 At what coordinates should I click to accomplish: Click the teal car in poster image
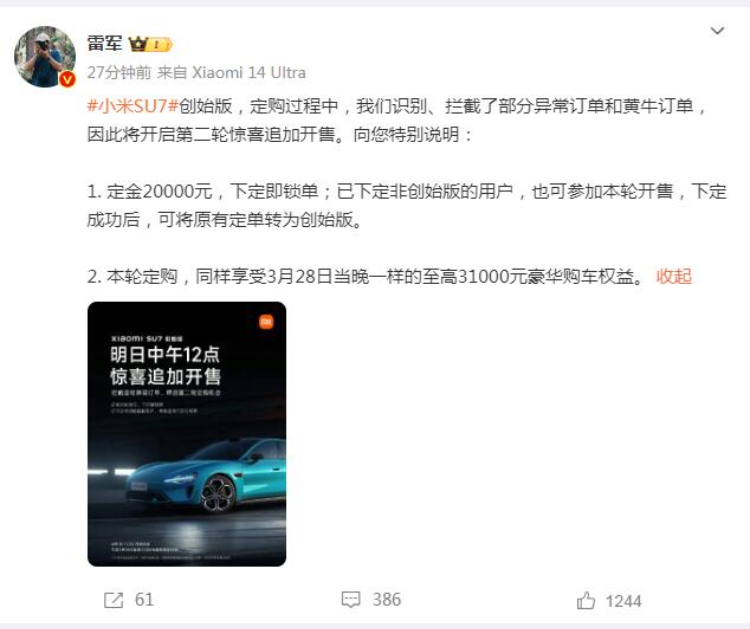[x=206, y=476]
